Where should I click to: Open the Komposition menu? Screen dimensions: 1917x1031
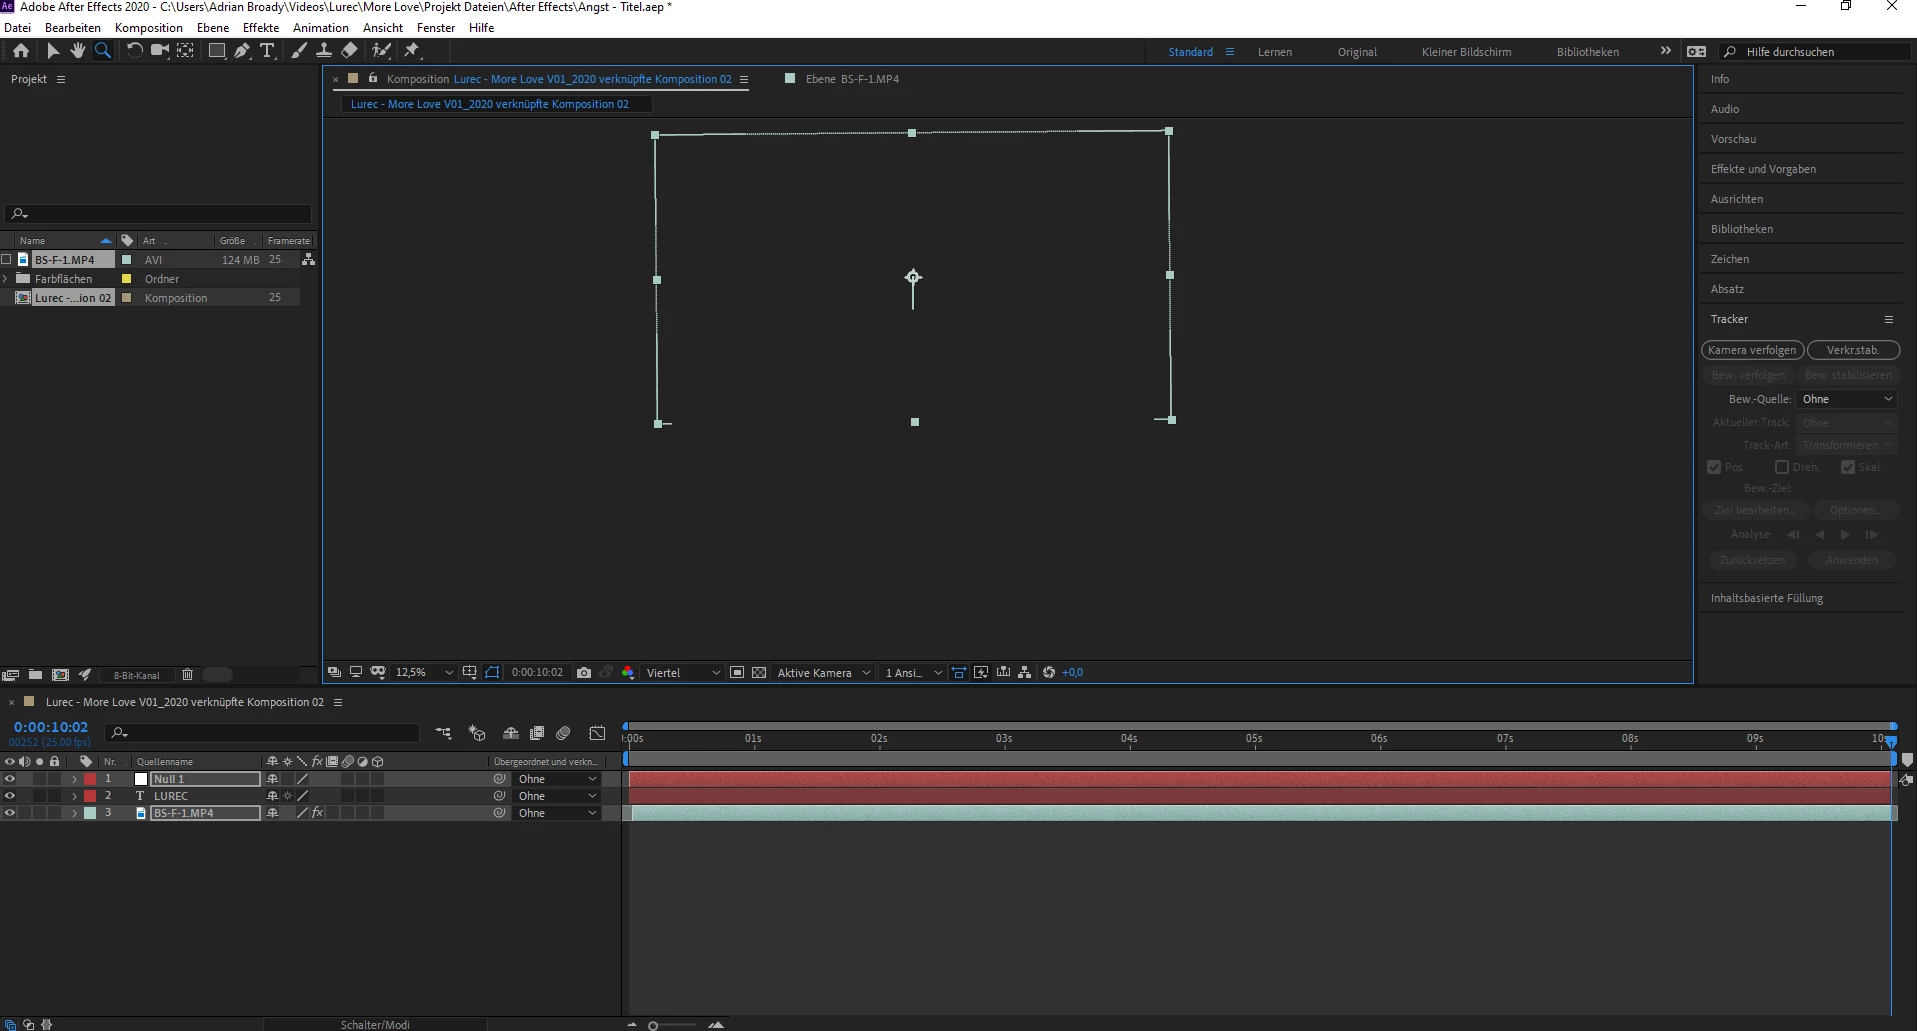pos(149,28)
